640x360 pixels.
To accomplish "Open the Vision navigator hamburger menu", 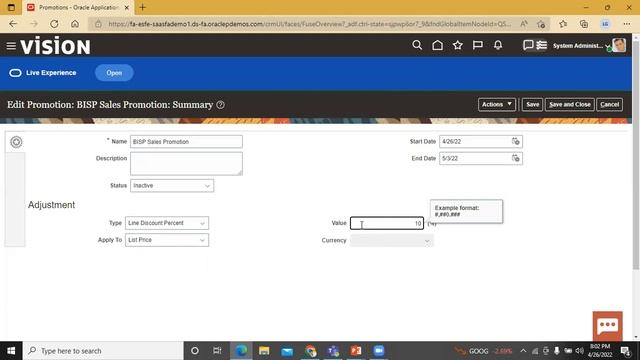I will click(x=11, y=46).
